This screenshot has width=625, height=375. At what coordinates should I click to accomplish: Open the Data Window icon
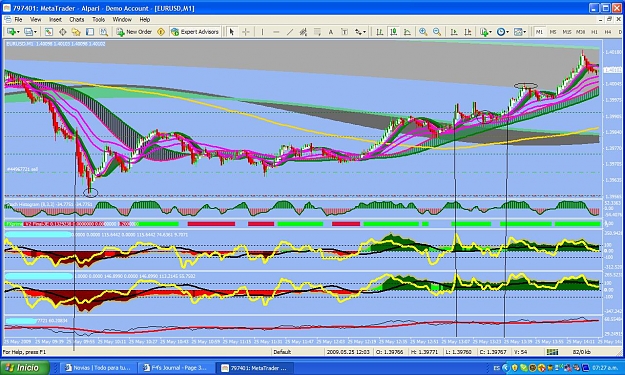click(63, 32)
